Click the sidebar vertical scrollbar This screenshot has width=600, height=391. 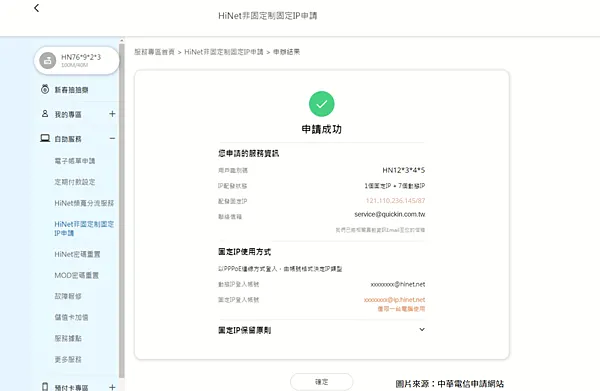122,210
